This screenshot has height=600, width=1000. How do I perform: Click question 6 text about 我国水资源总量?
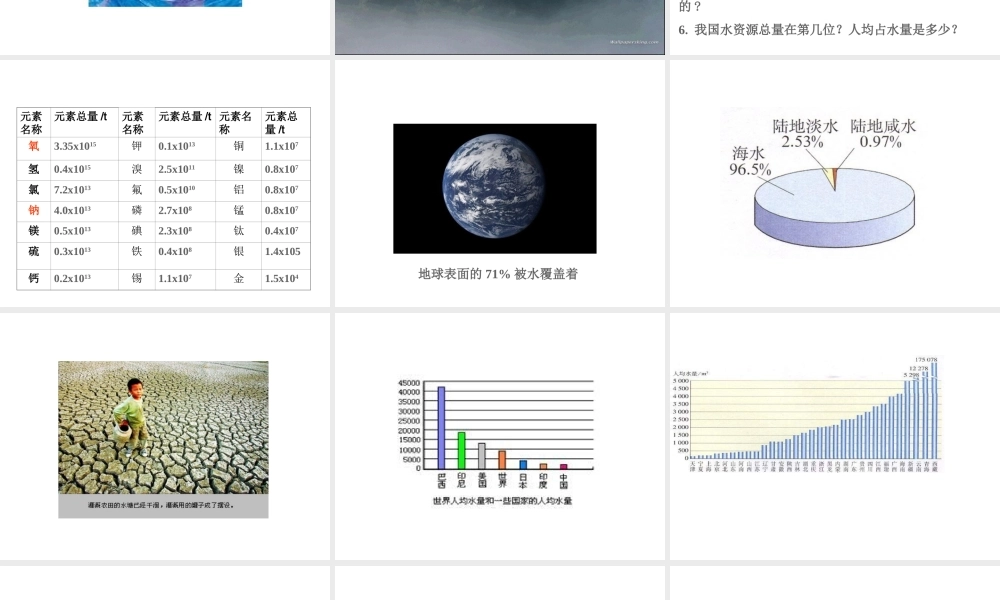point(818,29)
